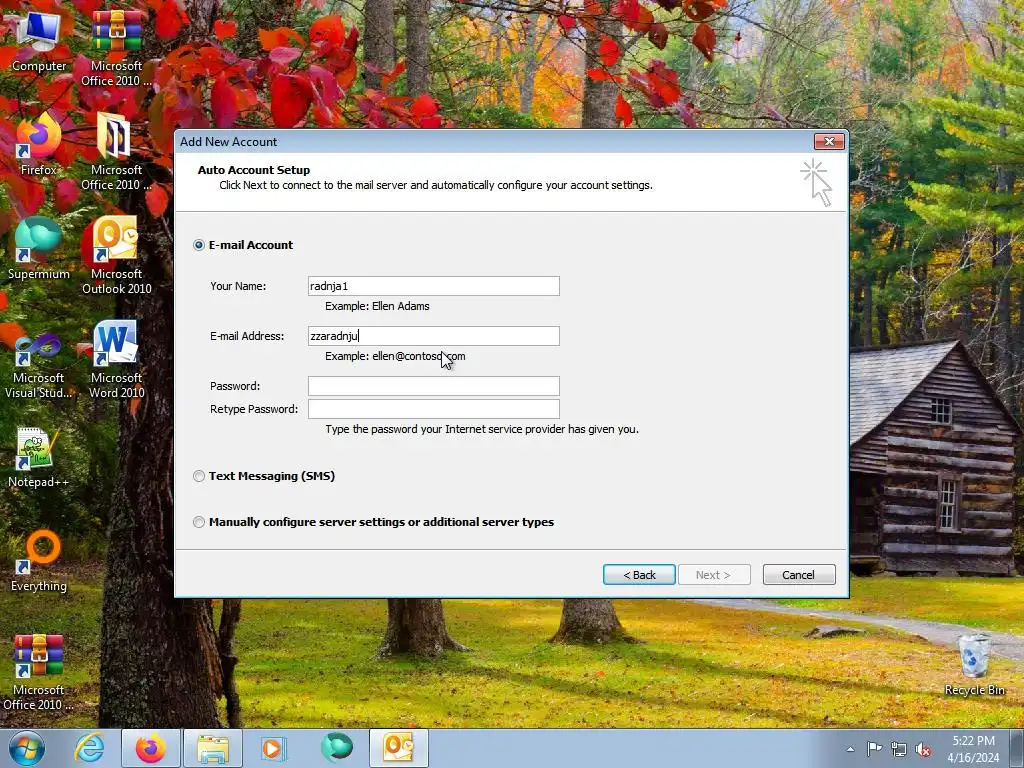Open the network status tray icon

pos(899,749)
